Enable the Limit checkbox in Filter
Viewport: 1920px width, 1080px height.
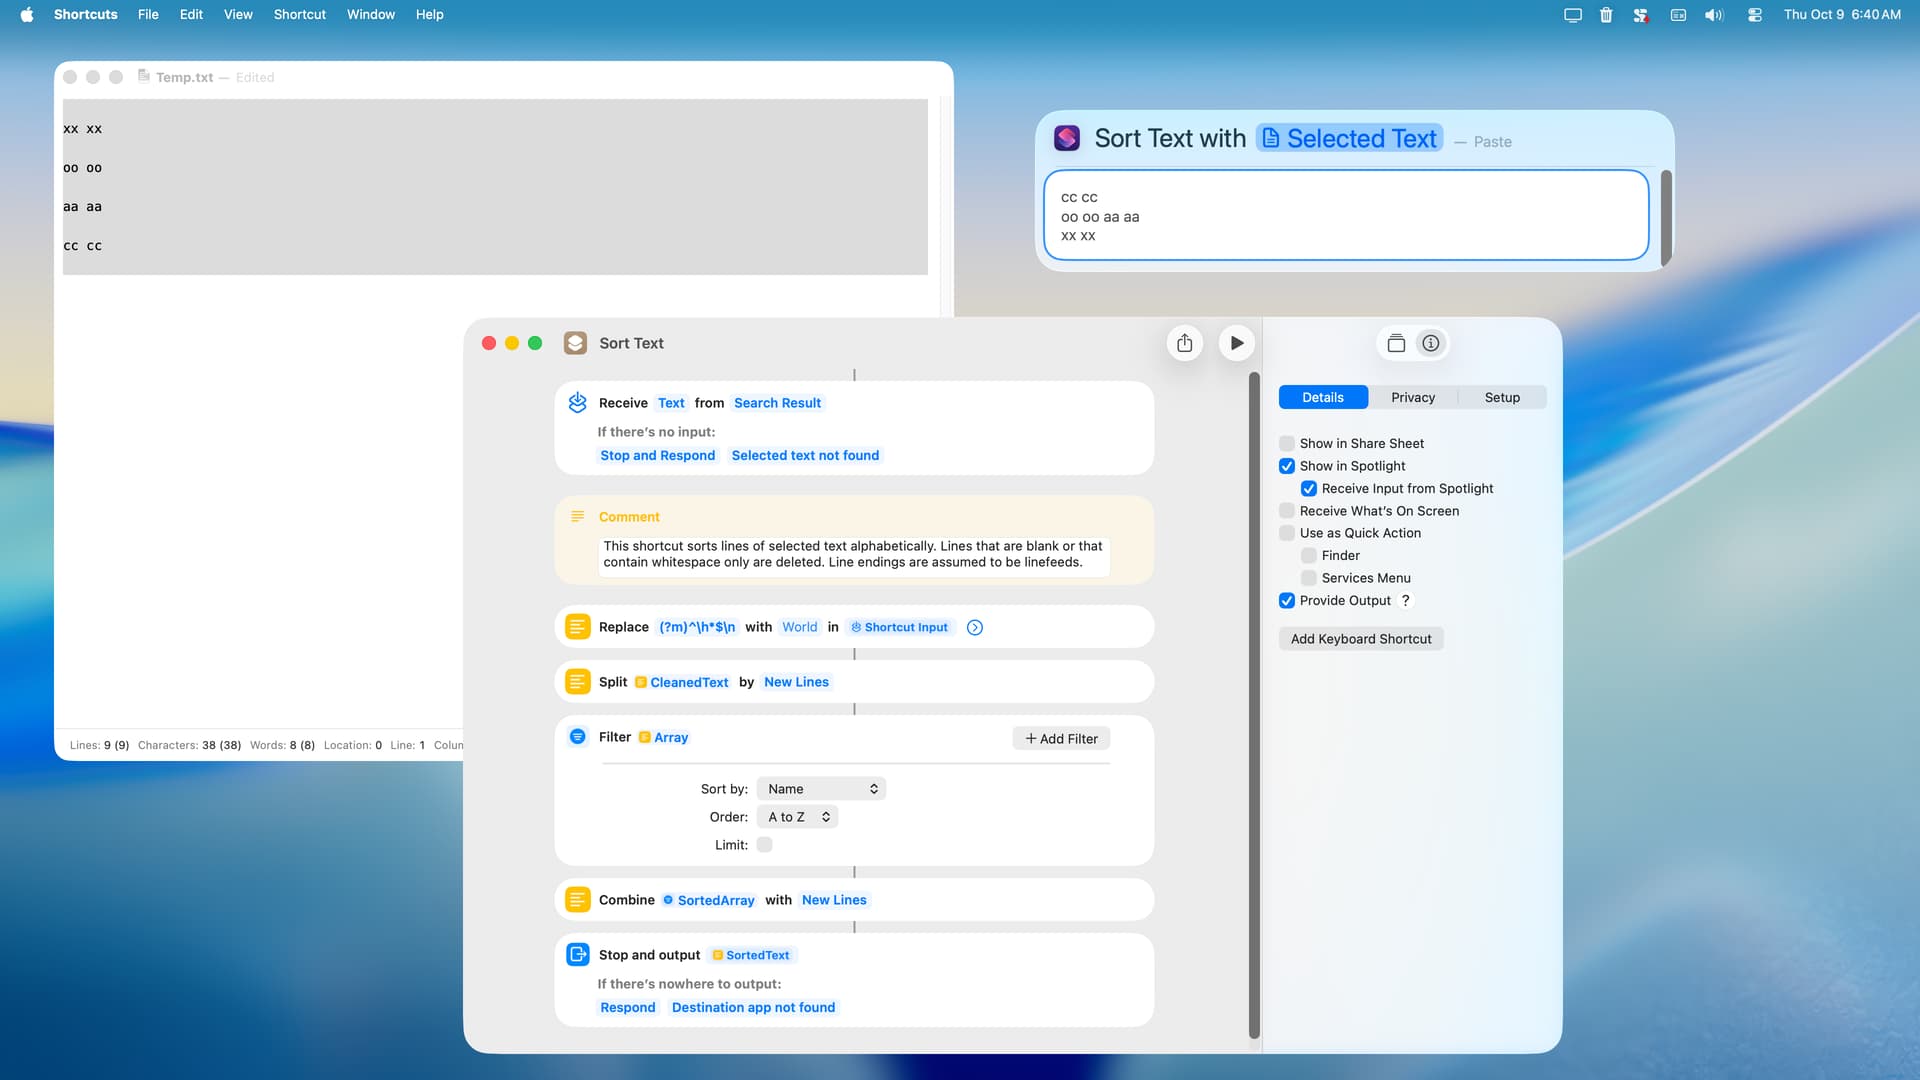click(765, 845)
